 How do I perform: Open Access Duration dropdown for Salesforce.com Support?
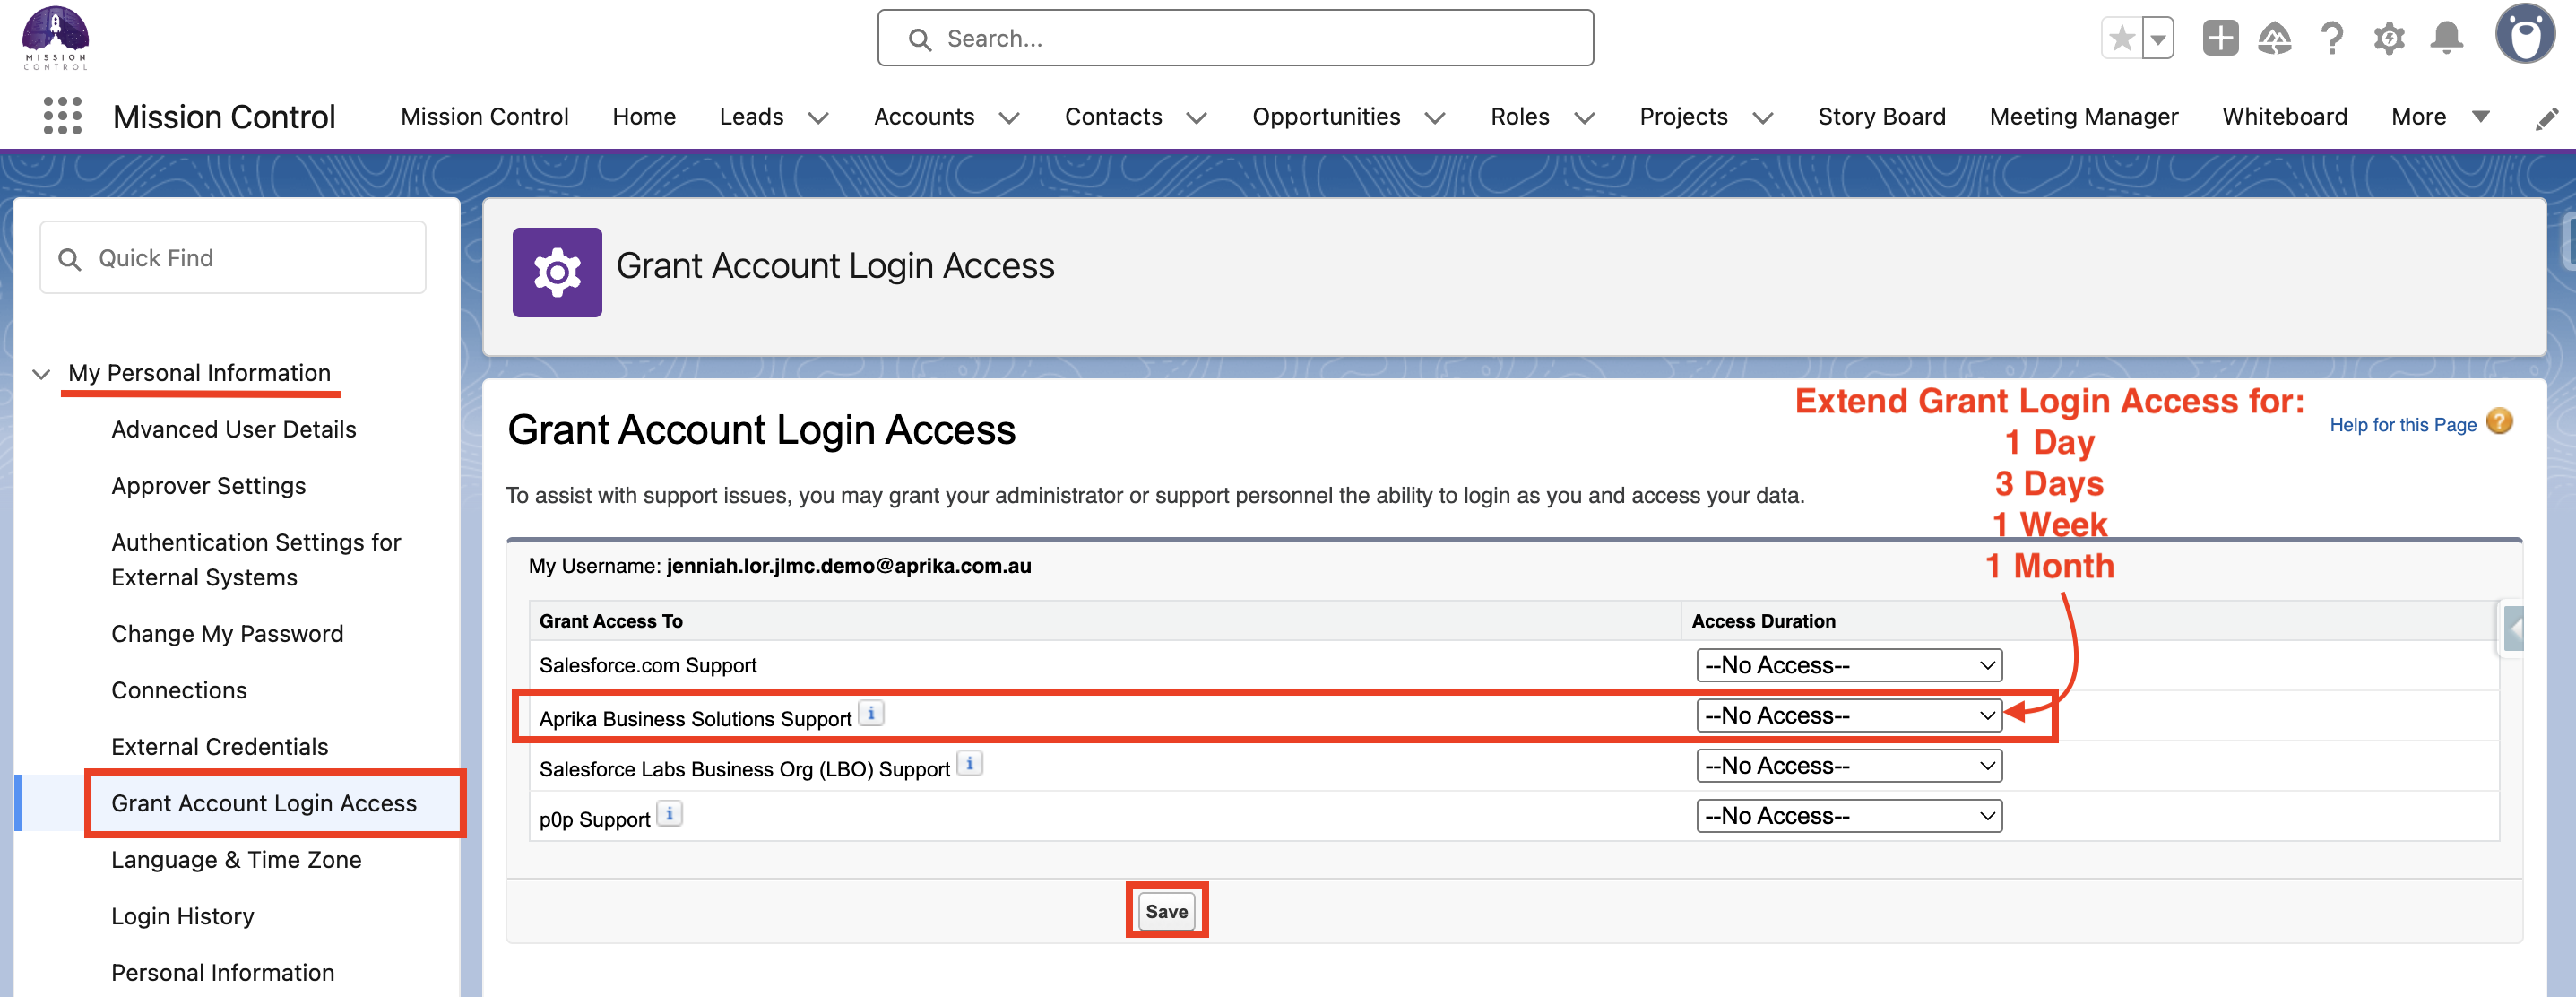click(x=1848, y=665)
